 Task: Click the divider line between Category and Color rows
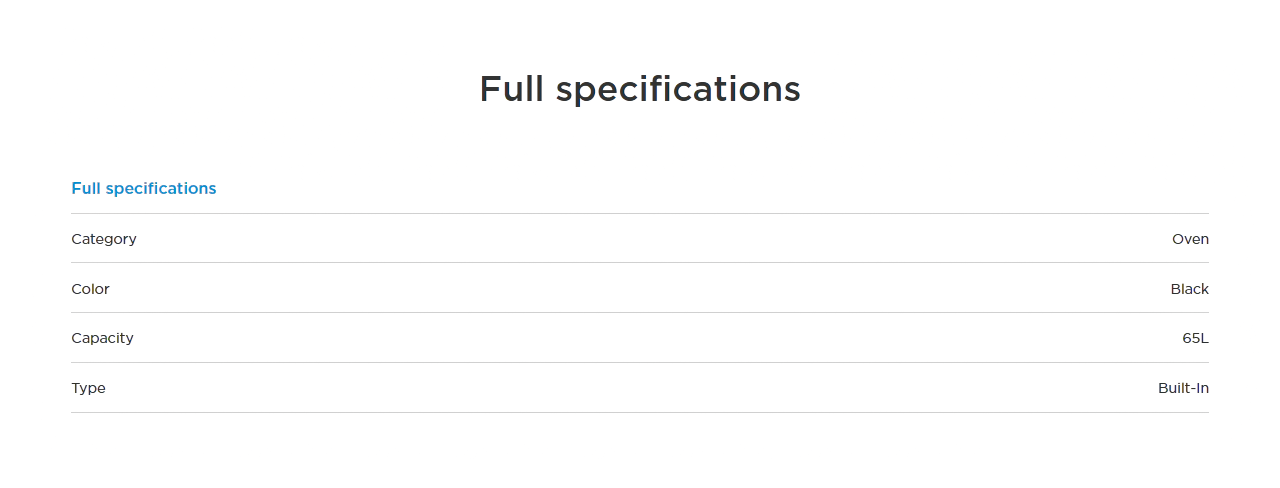pos(640,263)
